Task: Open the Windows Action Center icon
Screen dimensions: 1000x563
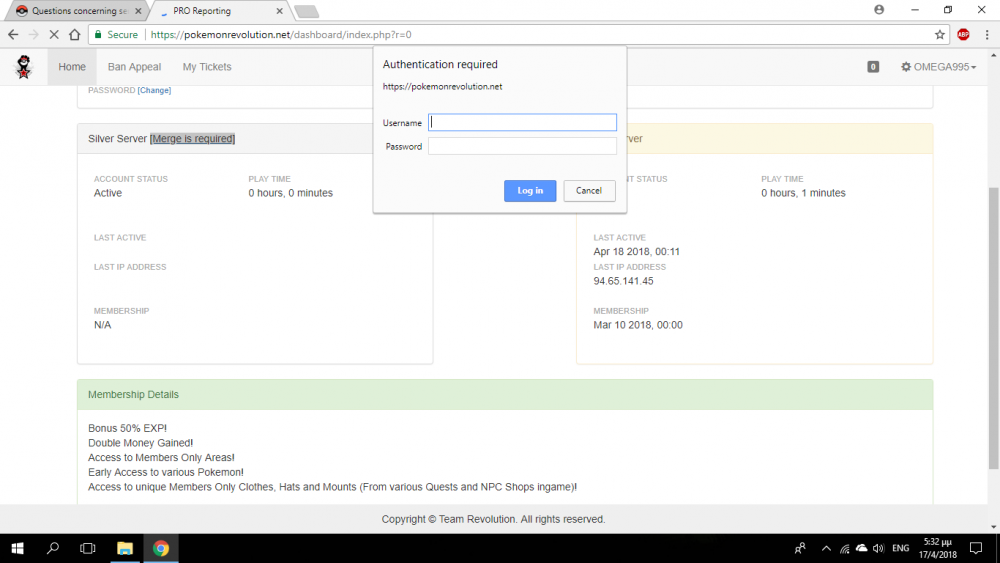Action: coord(976,548)
